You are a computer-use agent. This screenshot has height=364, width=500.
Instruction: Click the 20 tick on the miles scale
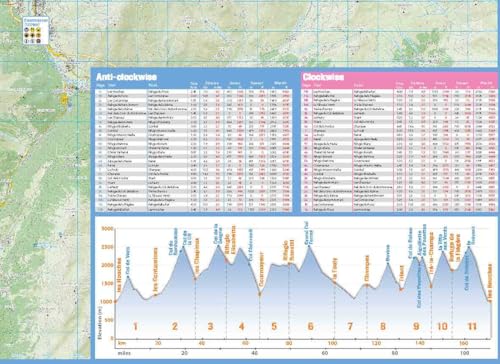click(x=184, y=353)
